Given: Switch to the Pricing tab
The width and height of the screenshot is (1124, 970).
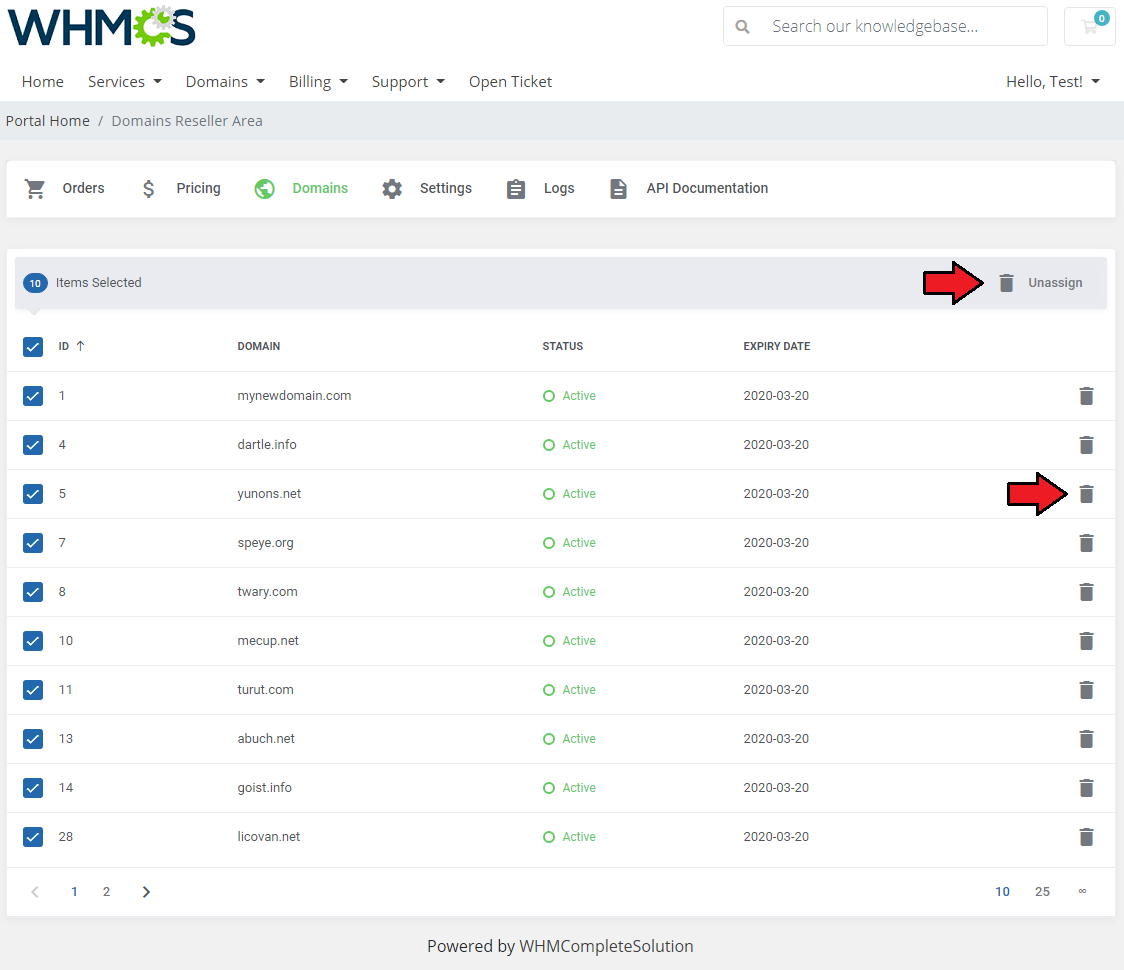Looking at the screenshot, I should tap(181, 189).
